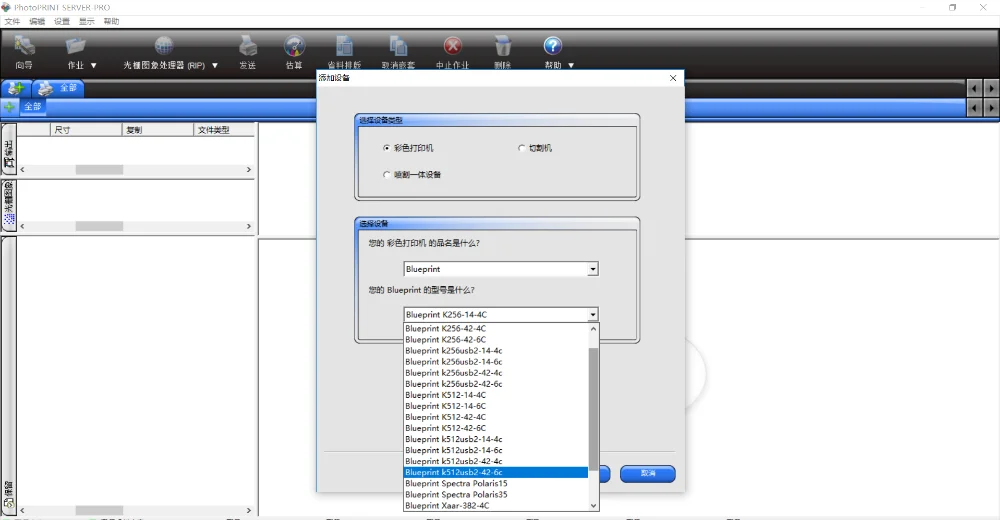
Task: Open the 编辑 menu
Action: pos(37,21)
